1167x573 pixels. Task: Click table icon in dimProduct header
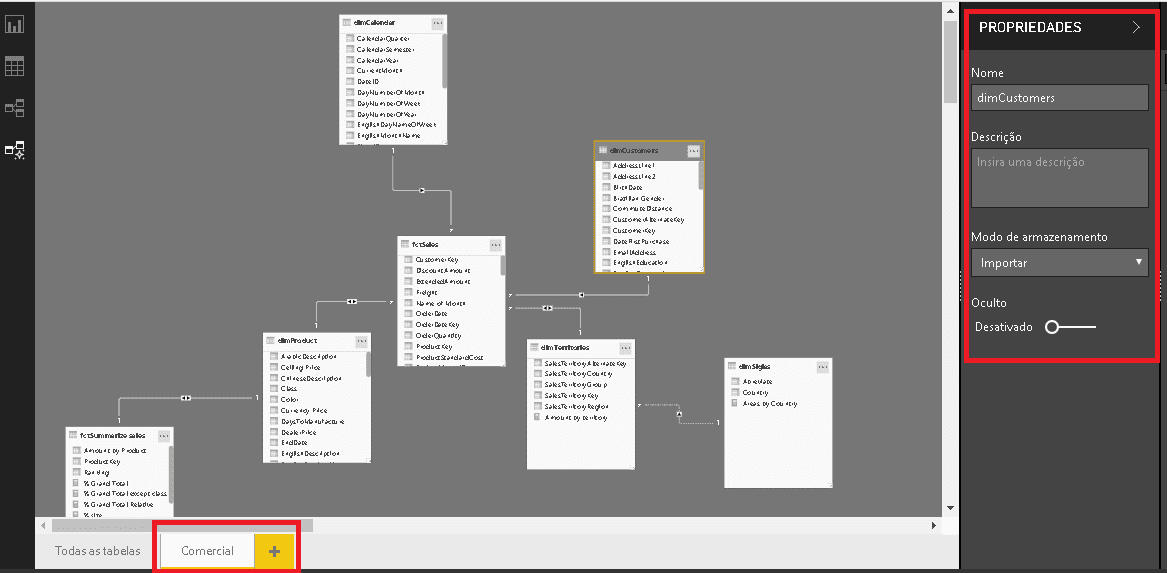coord(272,340)
